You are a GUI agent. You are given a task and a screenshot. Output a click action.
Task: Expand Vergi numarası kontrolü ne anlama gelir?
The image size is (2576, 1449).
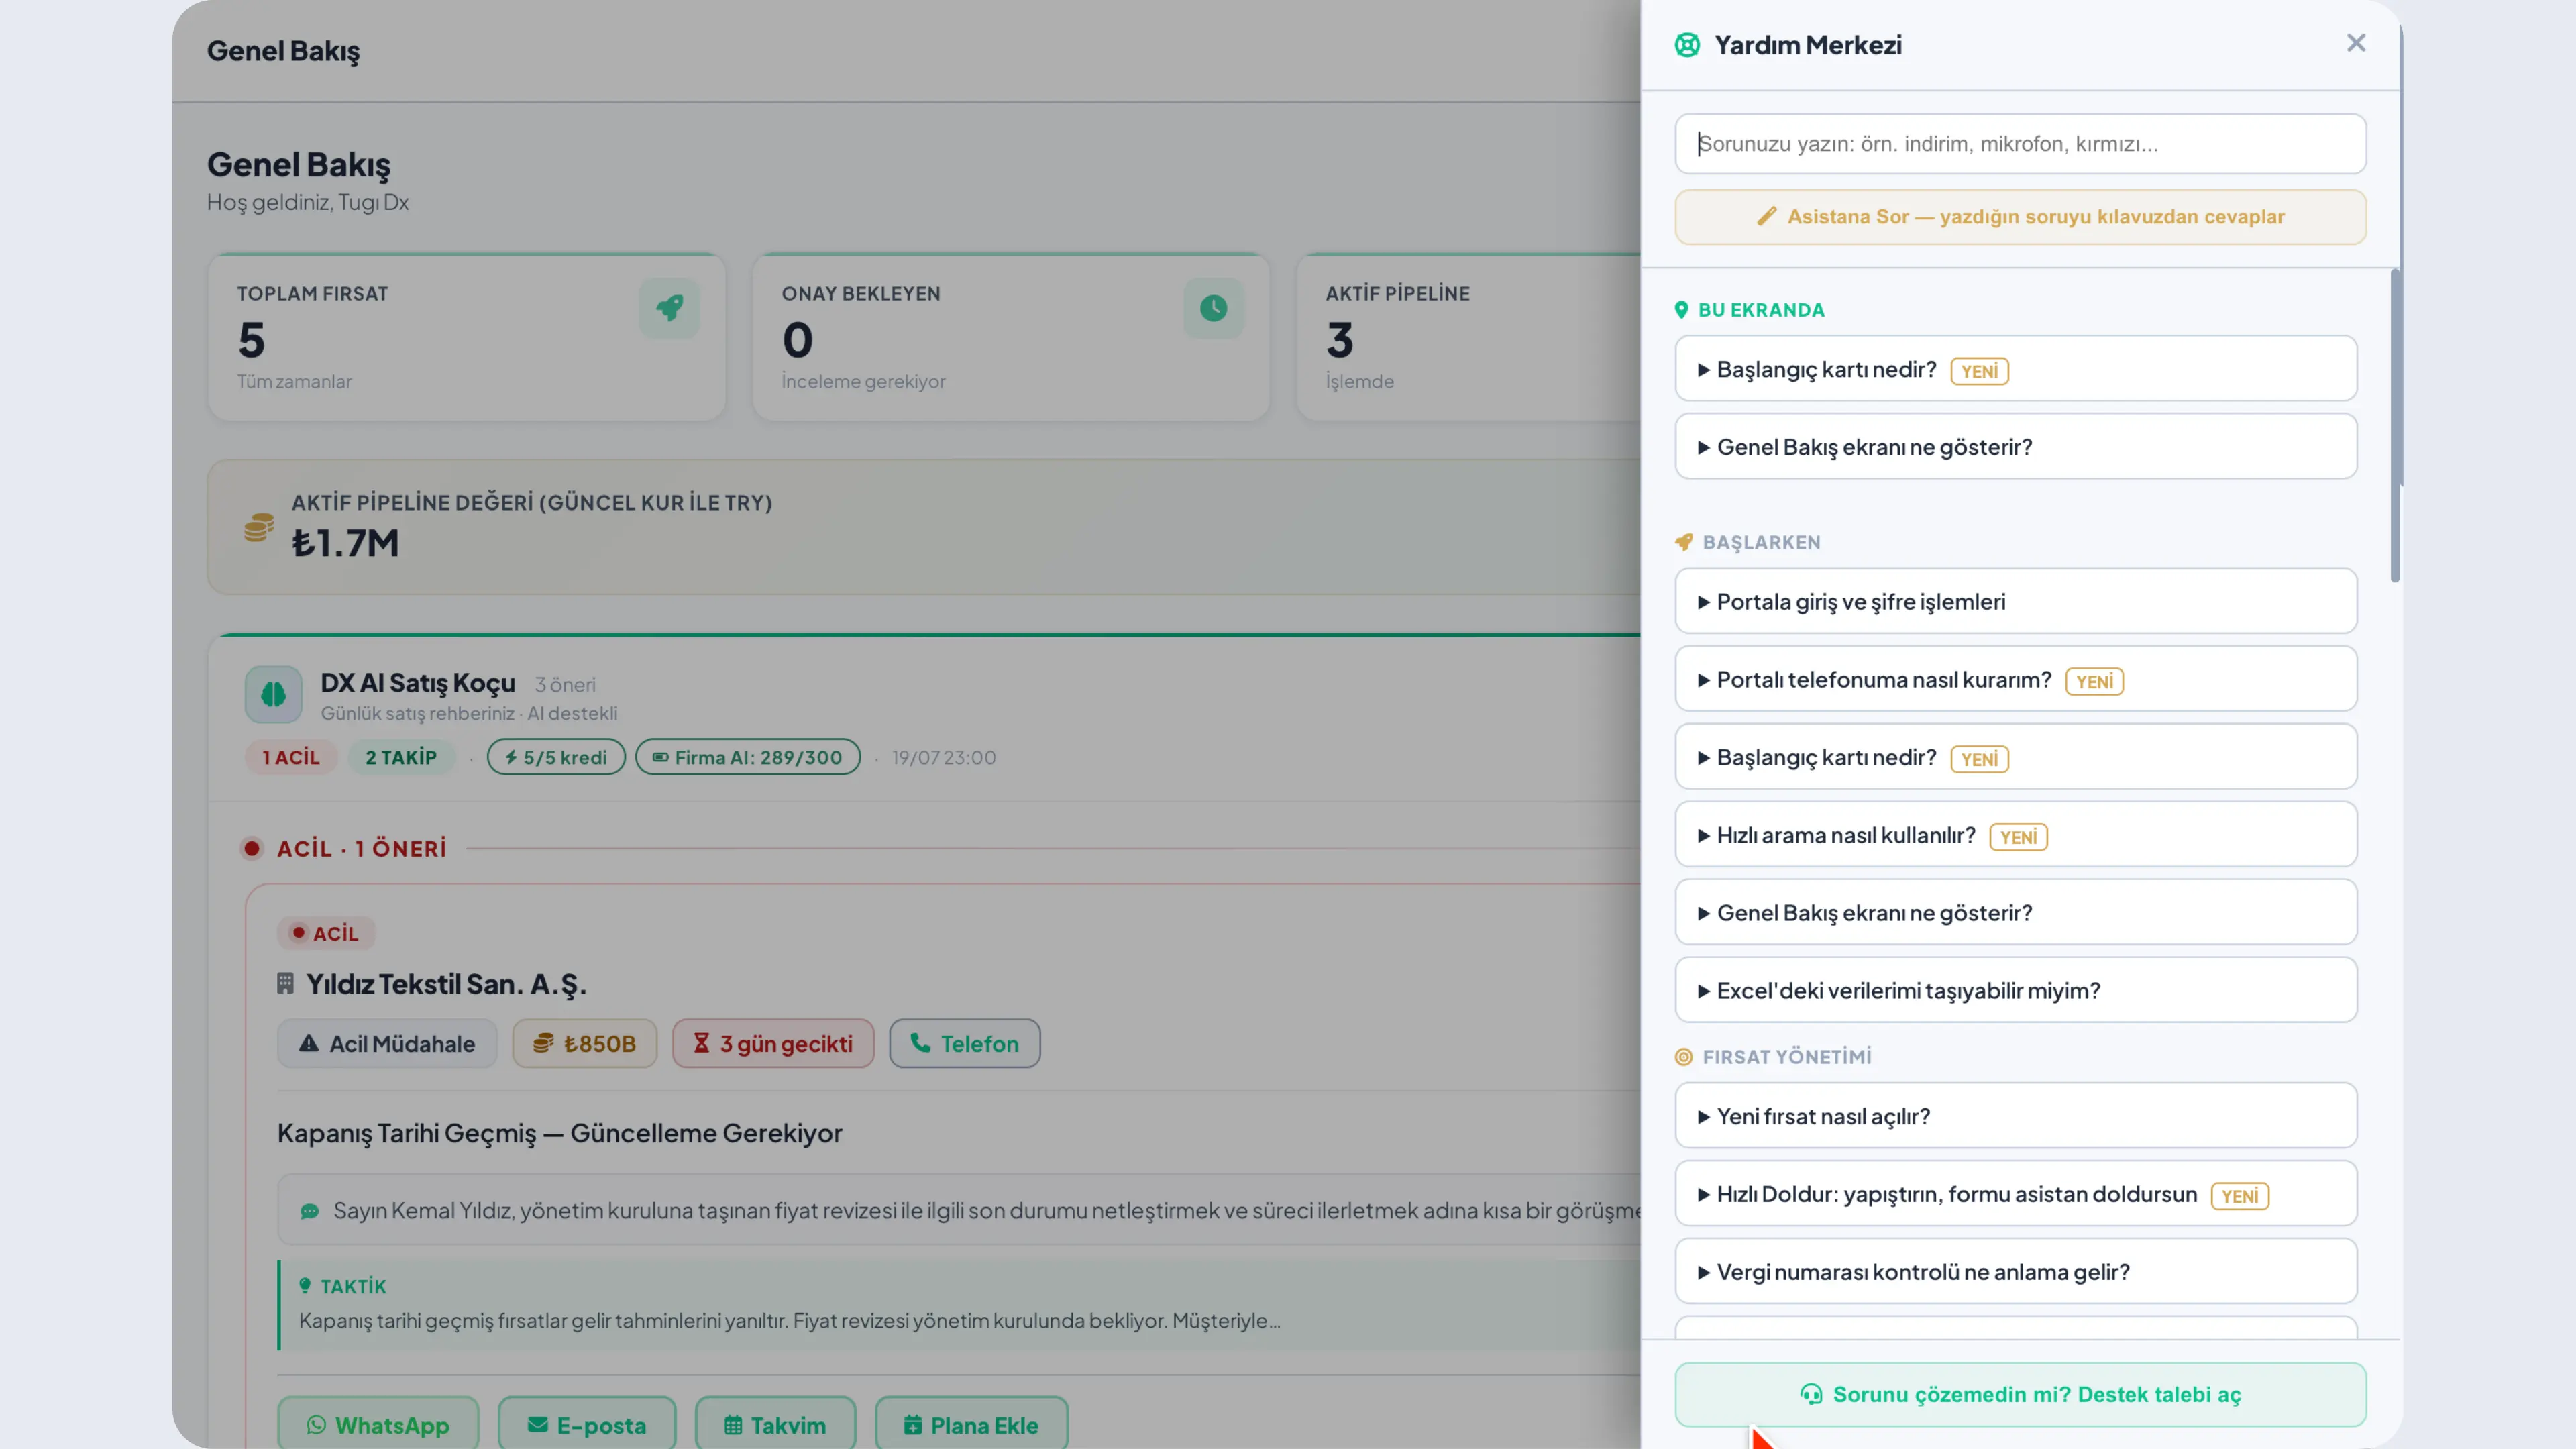[x=2016, y=1271]
